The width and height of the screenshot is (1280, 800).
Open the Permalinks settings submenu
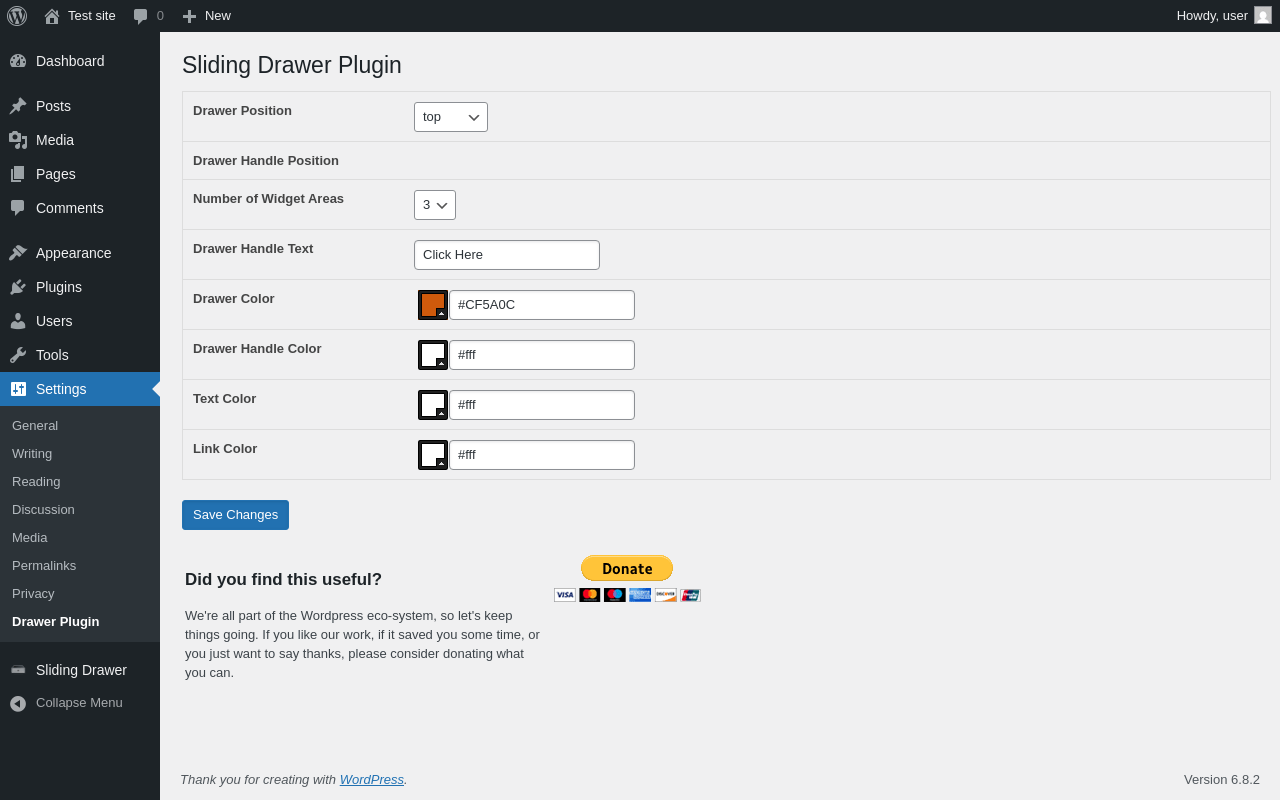click(44, 565)
